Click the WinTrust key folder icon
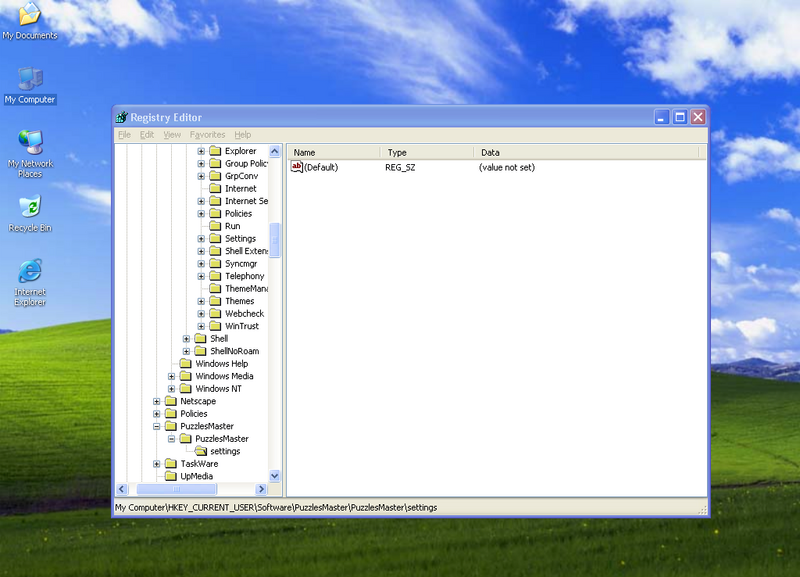This screenshot has width=800, height=577. tap(215, 326)
